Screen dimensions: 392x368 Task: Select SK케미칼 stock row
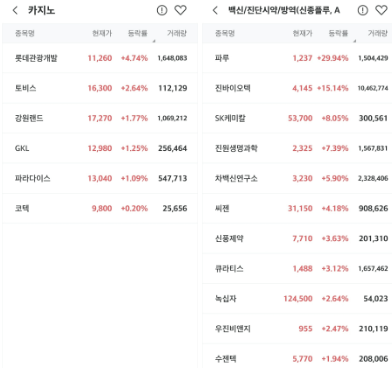pos(297,118)
